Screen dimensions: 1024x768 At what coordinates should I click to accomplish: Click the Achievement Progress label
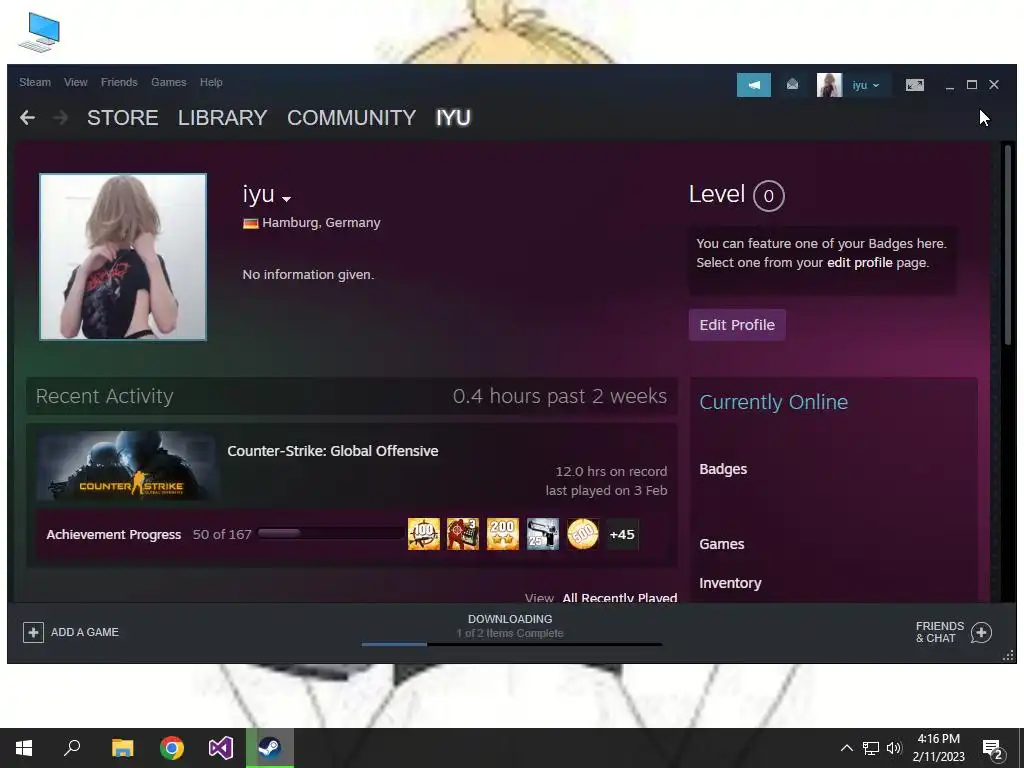114,534
